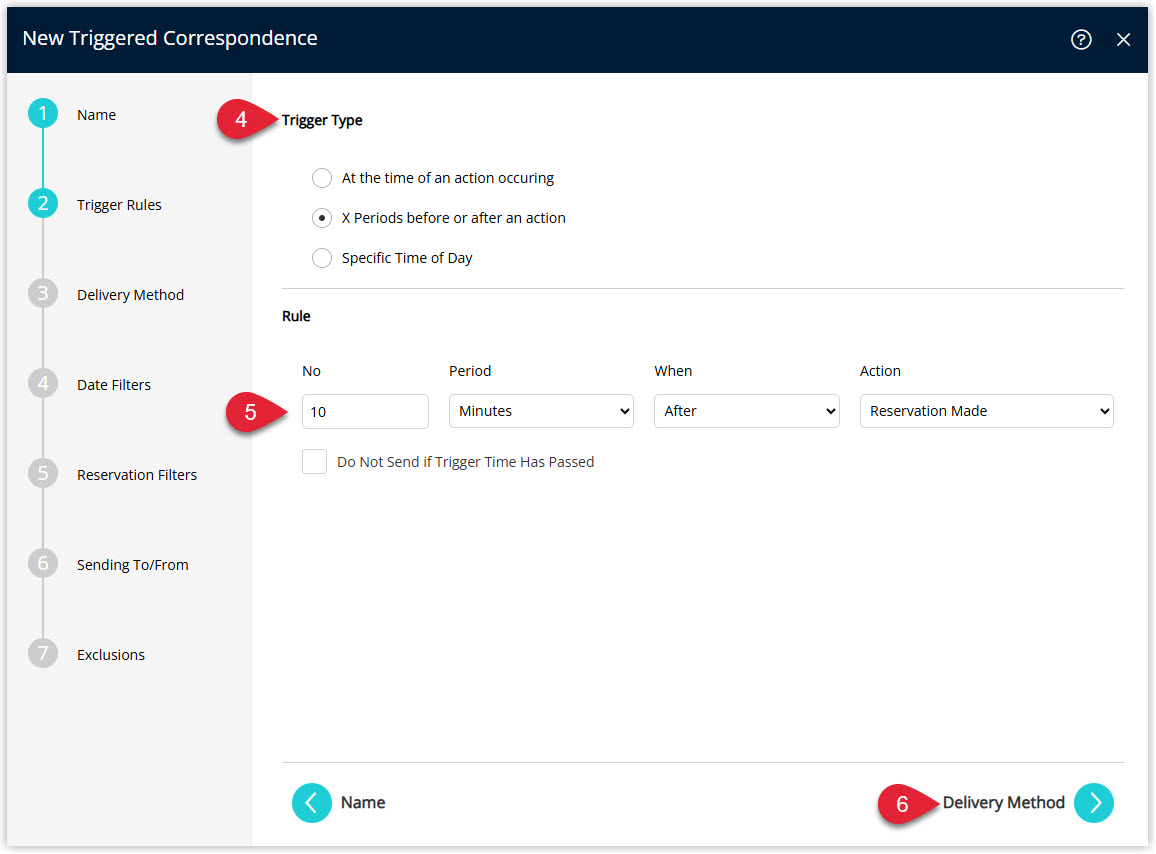Click the 'No' column label
Screen dimensions: 1156x854
point(311,371)
